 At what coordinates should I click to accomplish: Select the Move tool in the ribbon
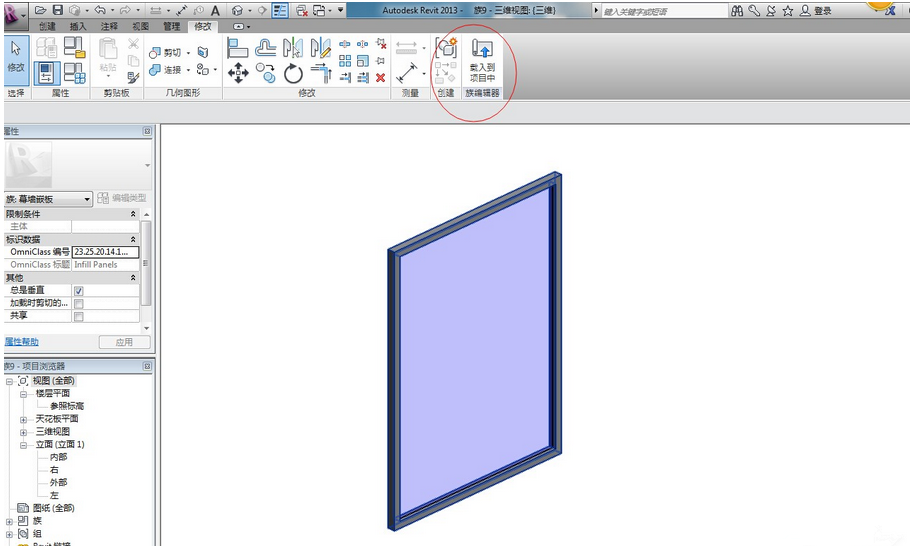pos(238,72)
